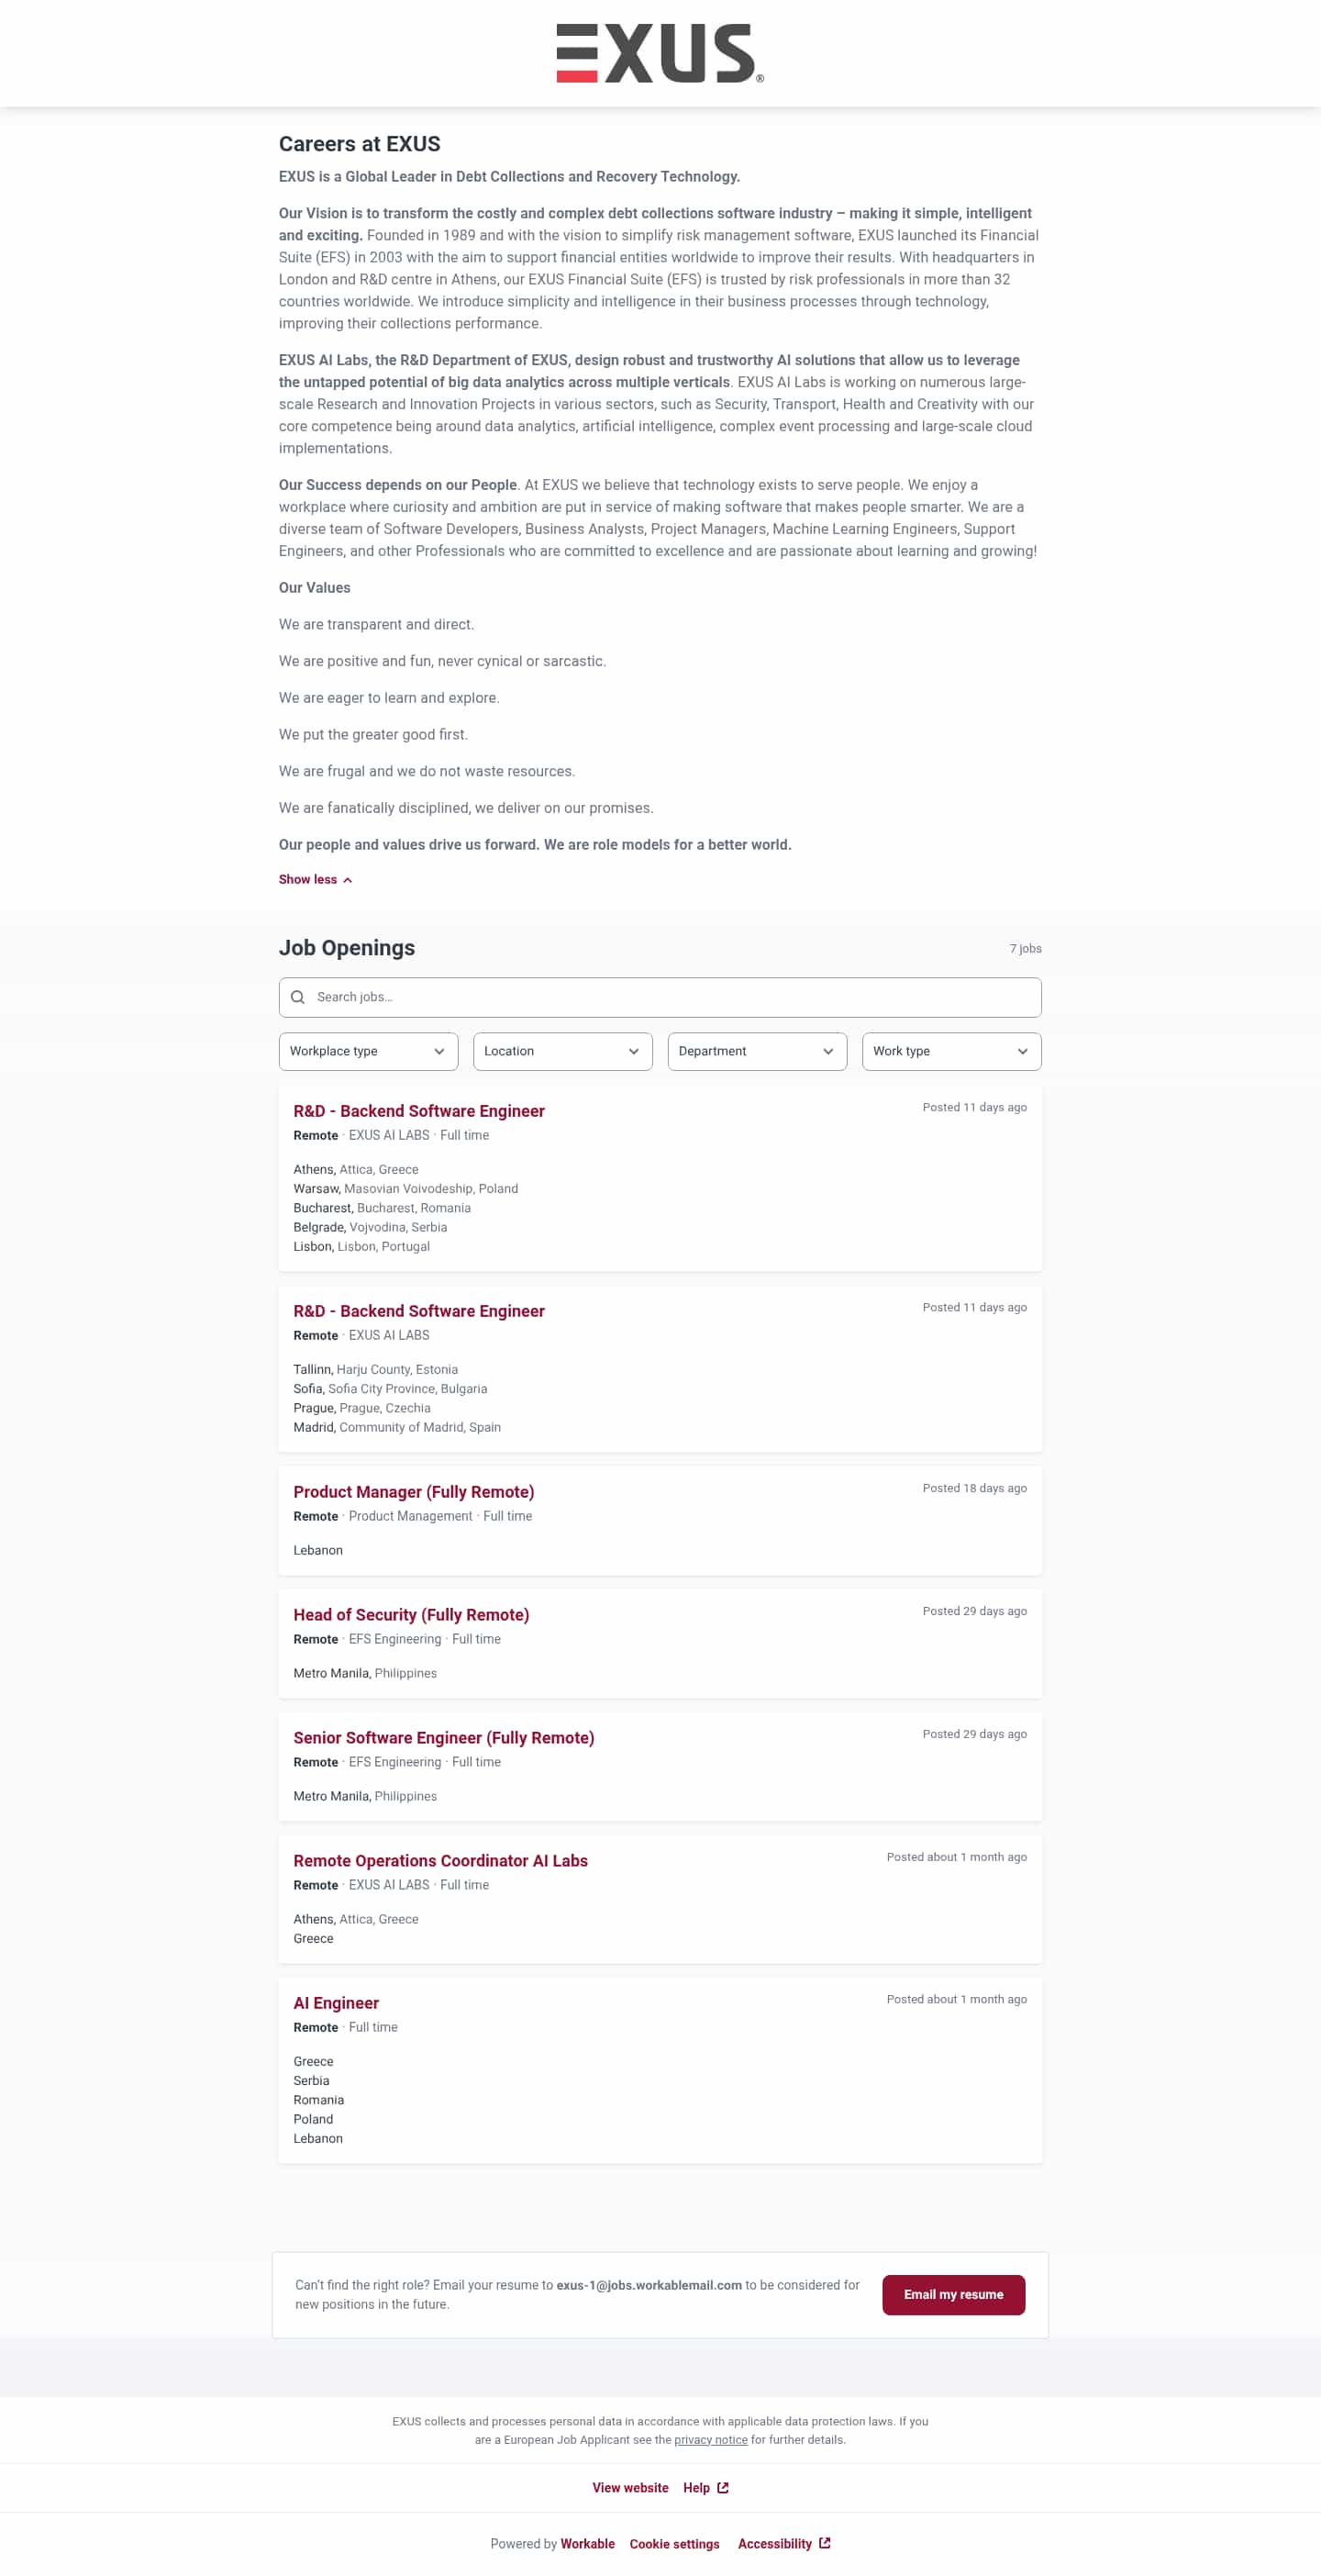Expand the Work type dropdown
This screenshot has height=2576, width=1321.
[x=951, y=1051]
